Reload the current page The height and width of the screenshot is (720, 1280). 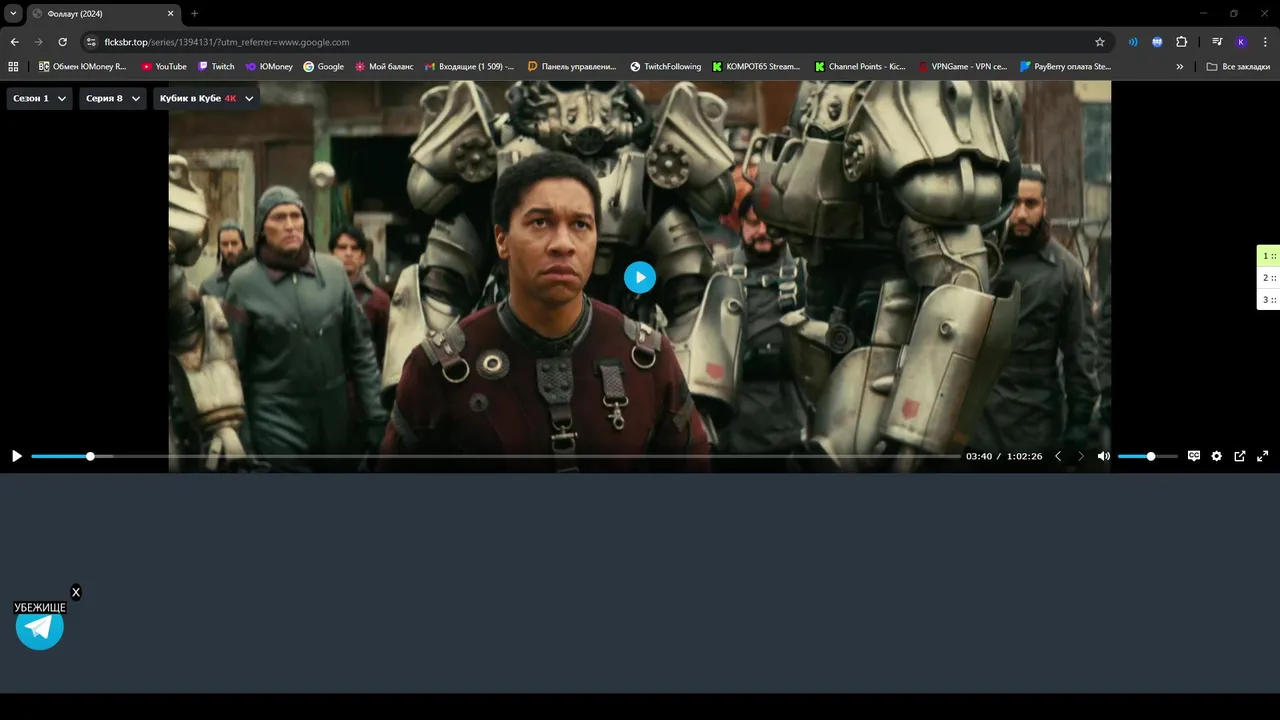click(x=62, y=42)
